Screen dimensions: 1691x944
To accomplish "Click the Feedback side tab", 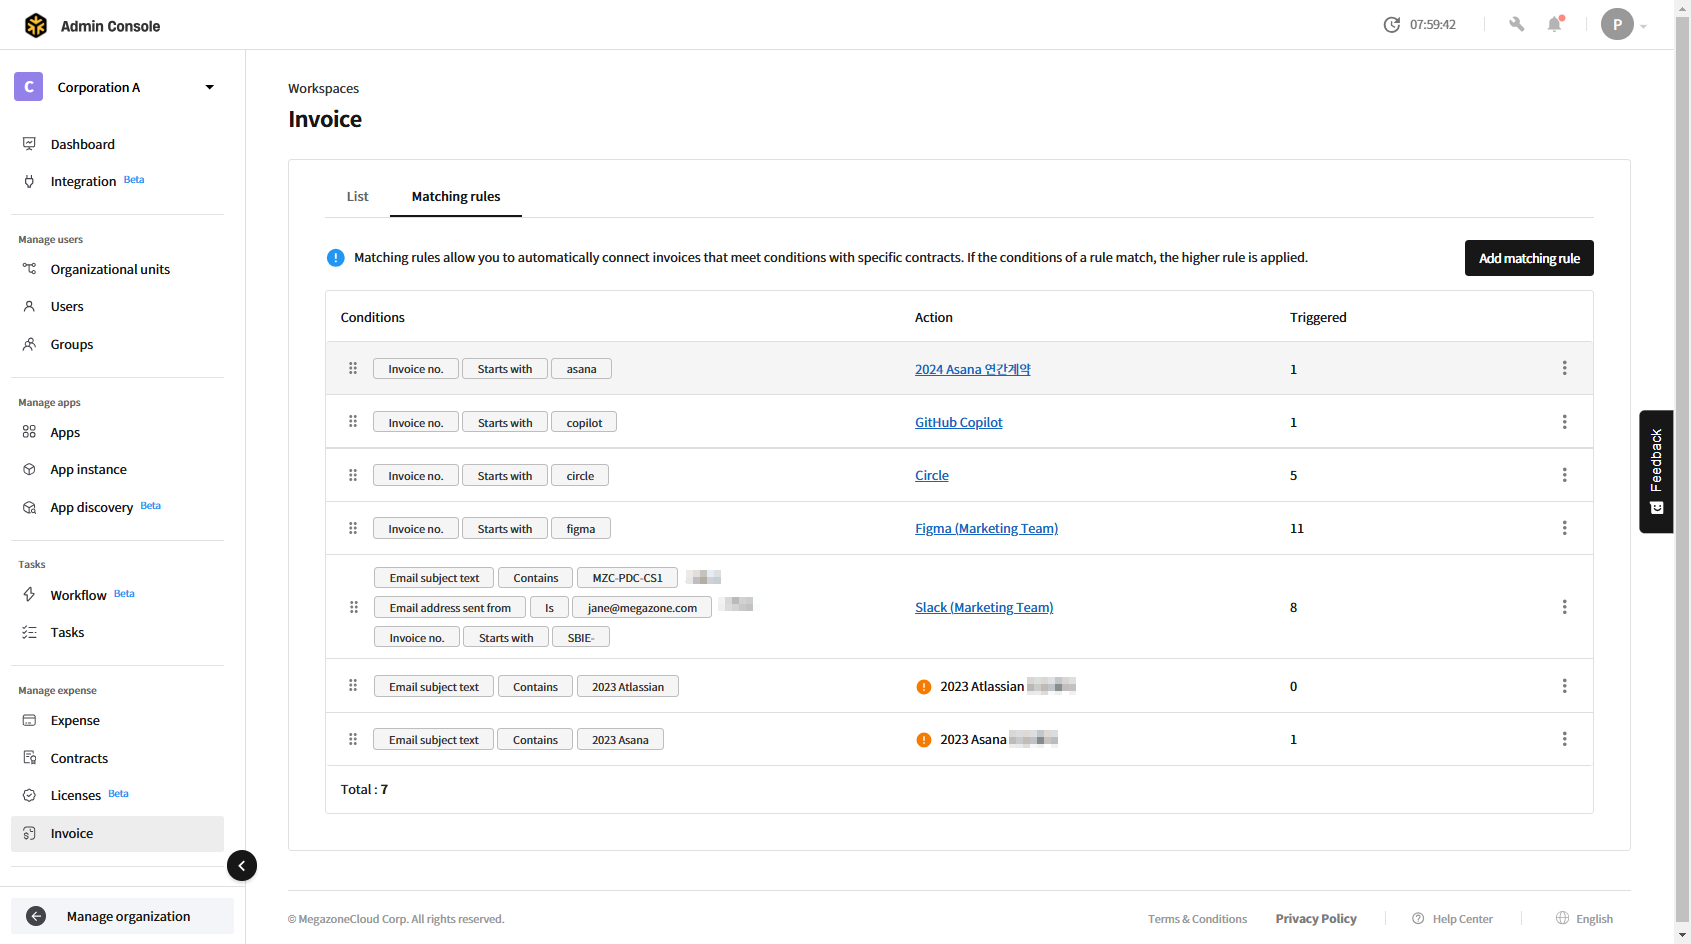I will point(1656,471).
